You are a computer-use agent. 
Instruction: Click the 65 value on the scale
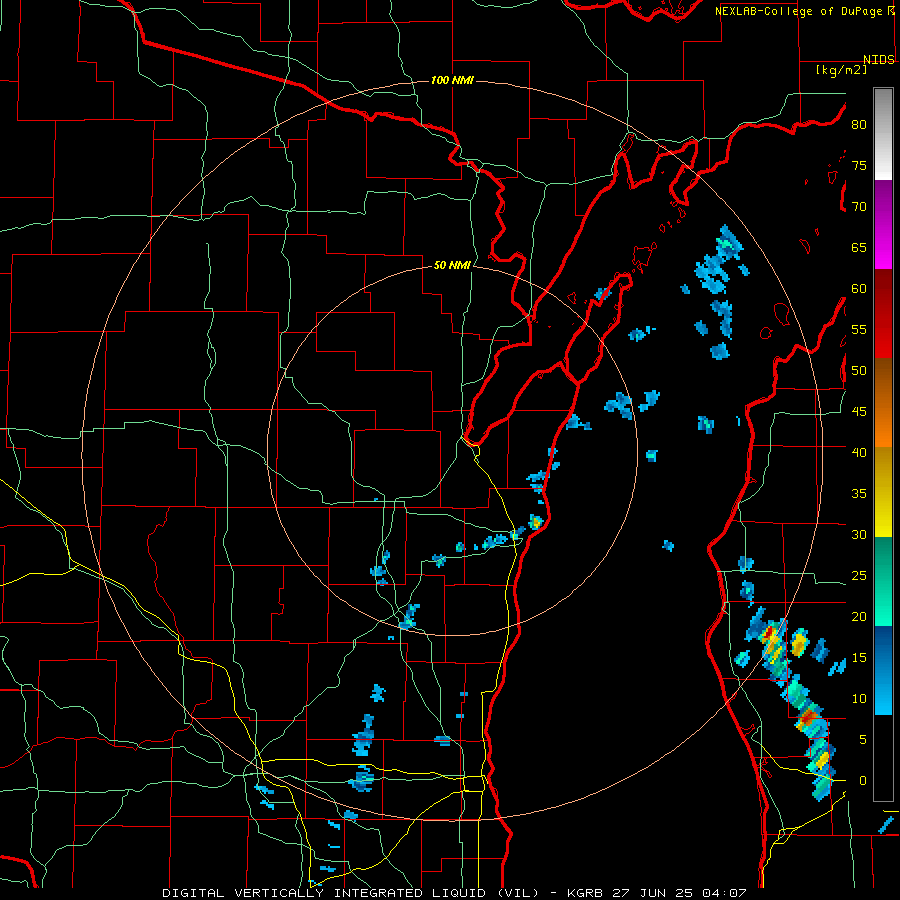coord(859,247)
